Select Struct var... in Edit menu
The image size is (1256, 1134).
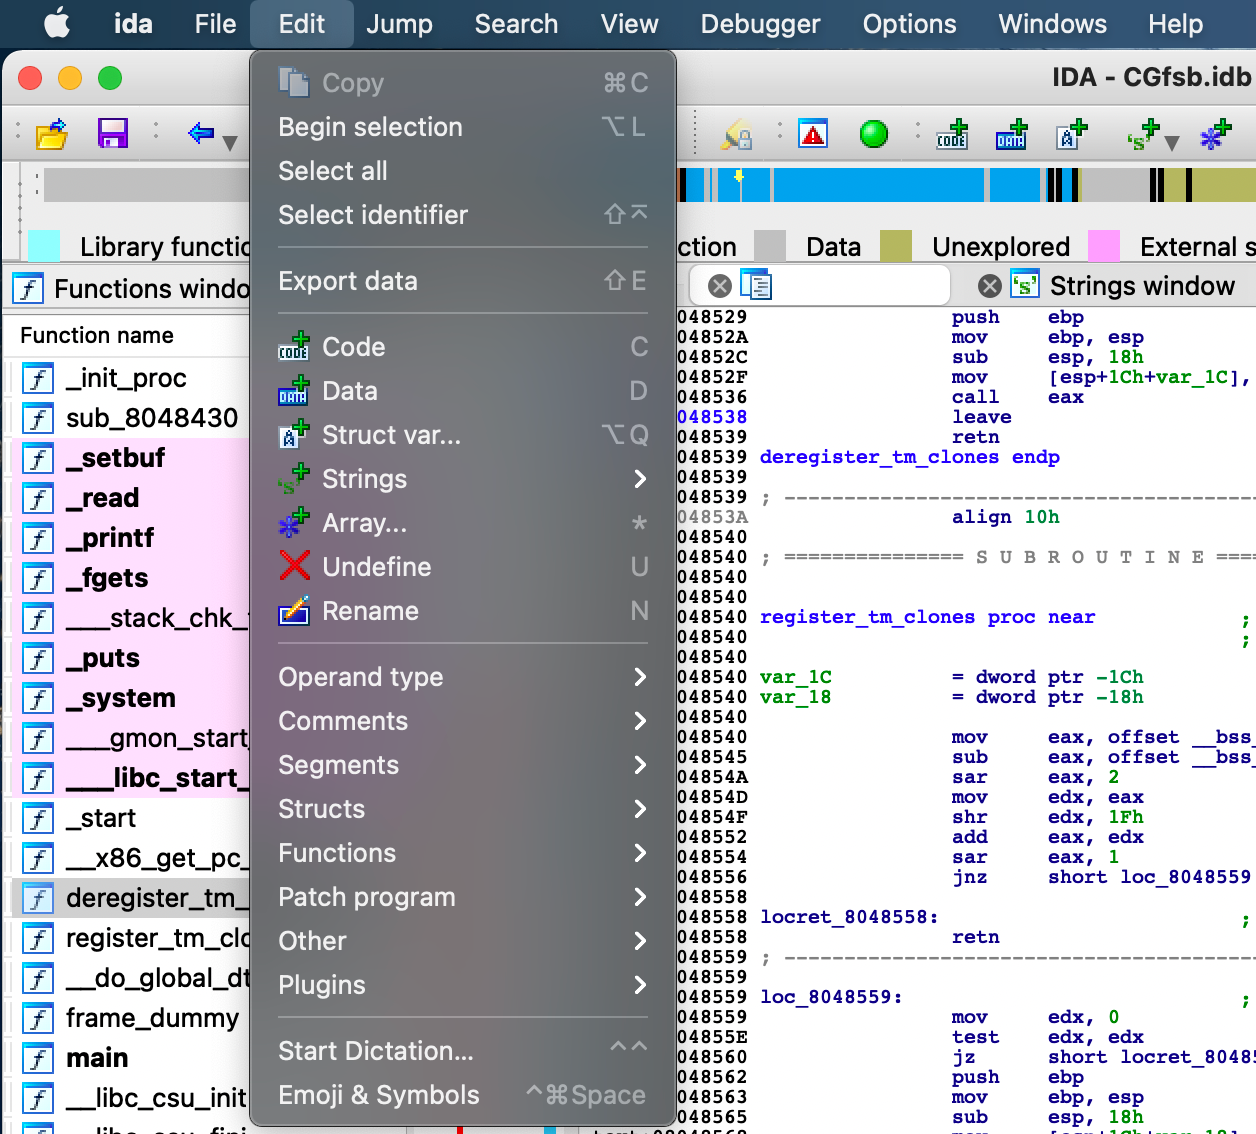[463, 435]
